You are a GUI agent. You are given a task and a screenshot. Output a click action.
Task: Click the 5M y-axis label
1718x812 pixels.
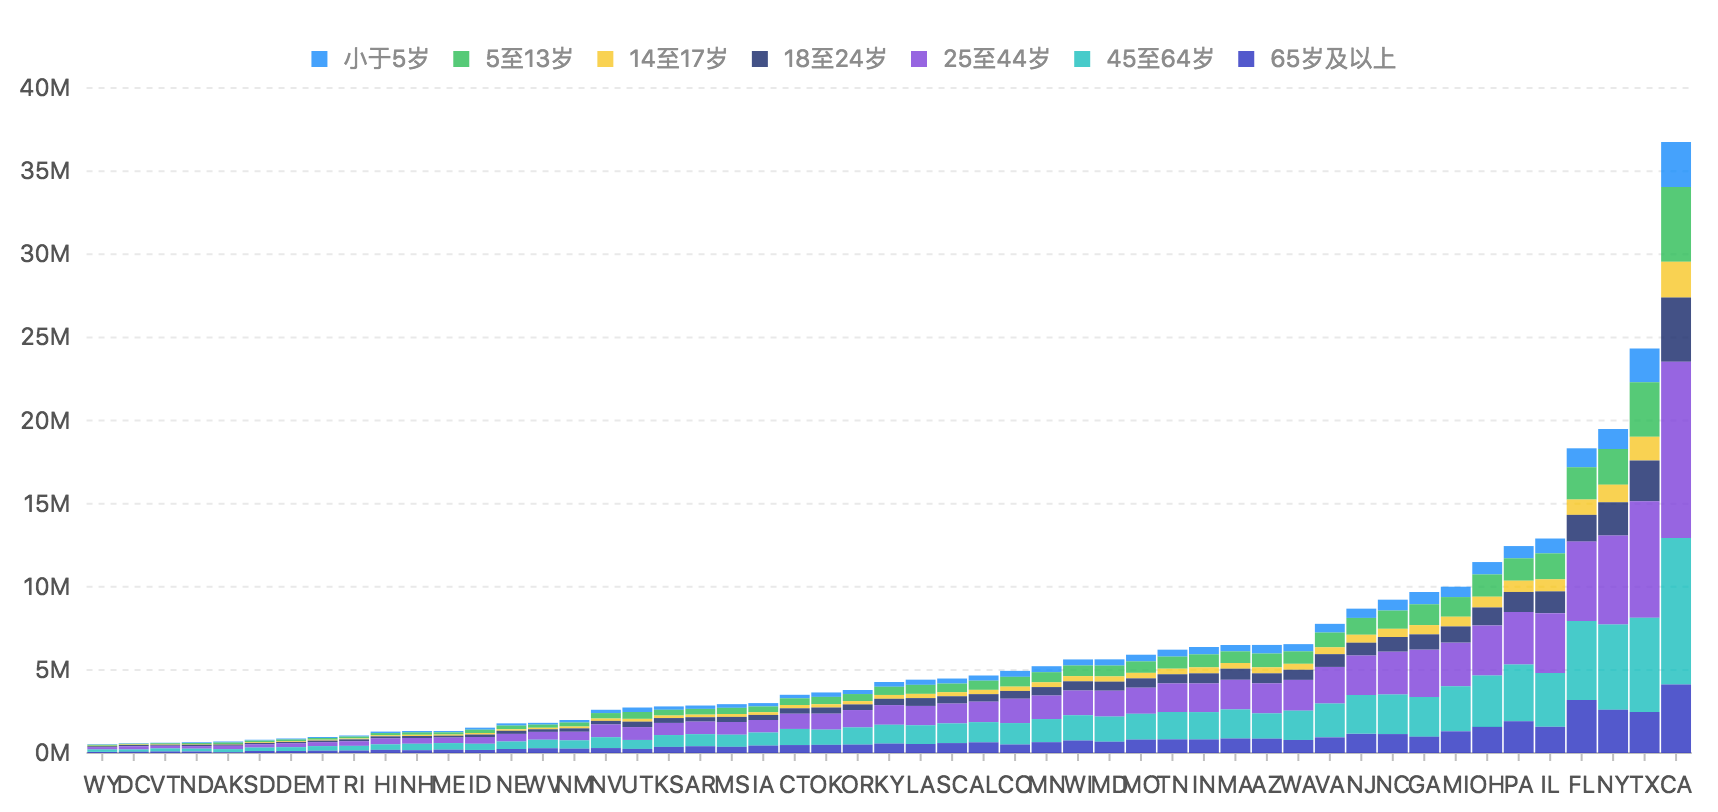click(x=53, y=670)
